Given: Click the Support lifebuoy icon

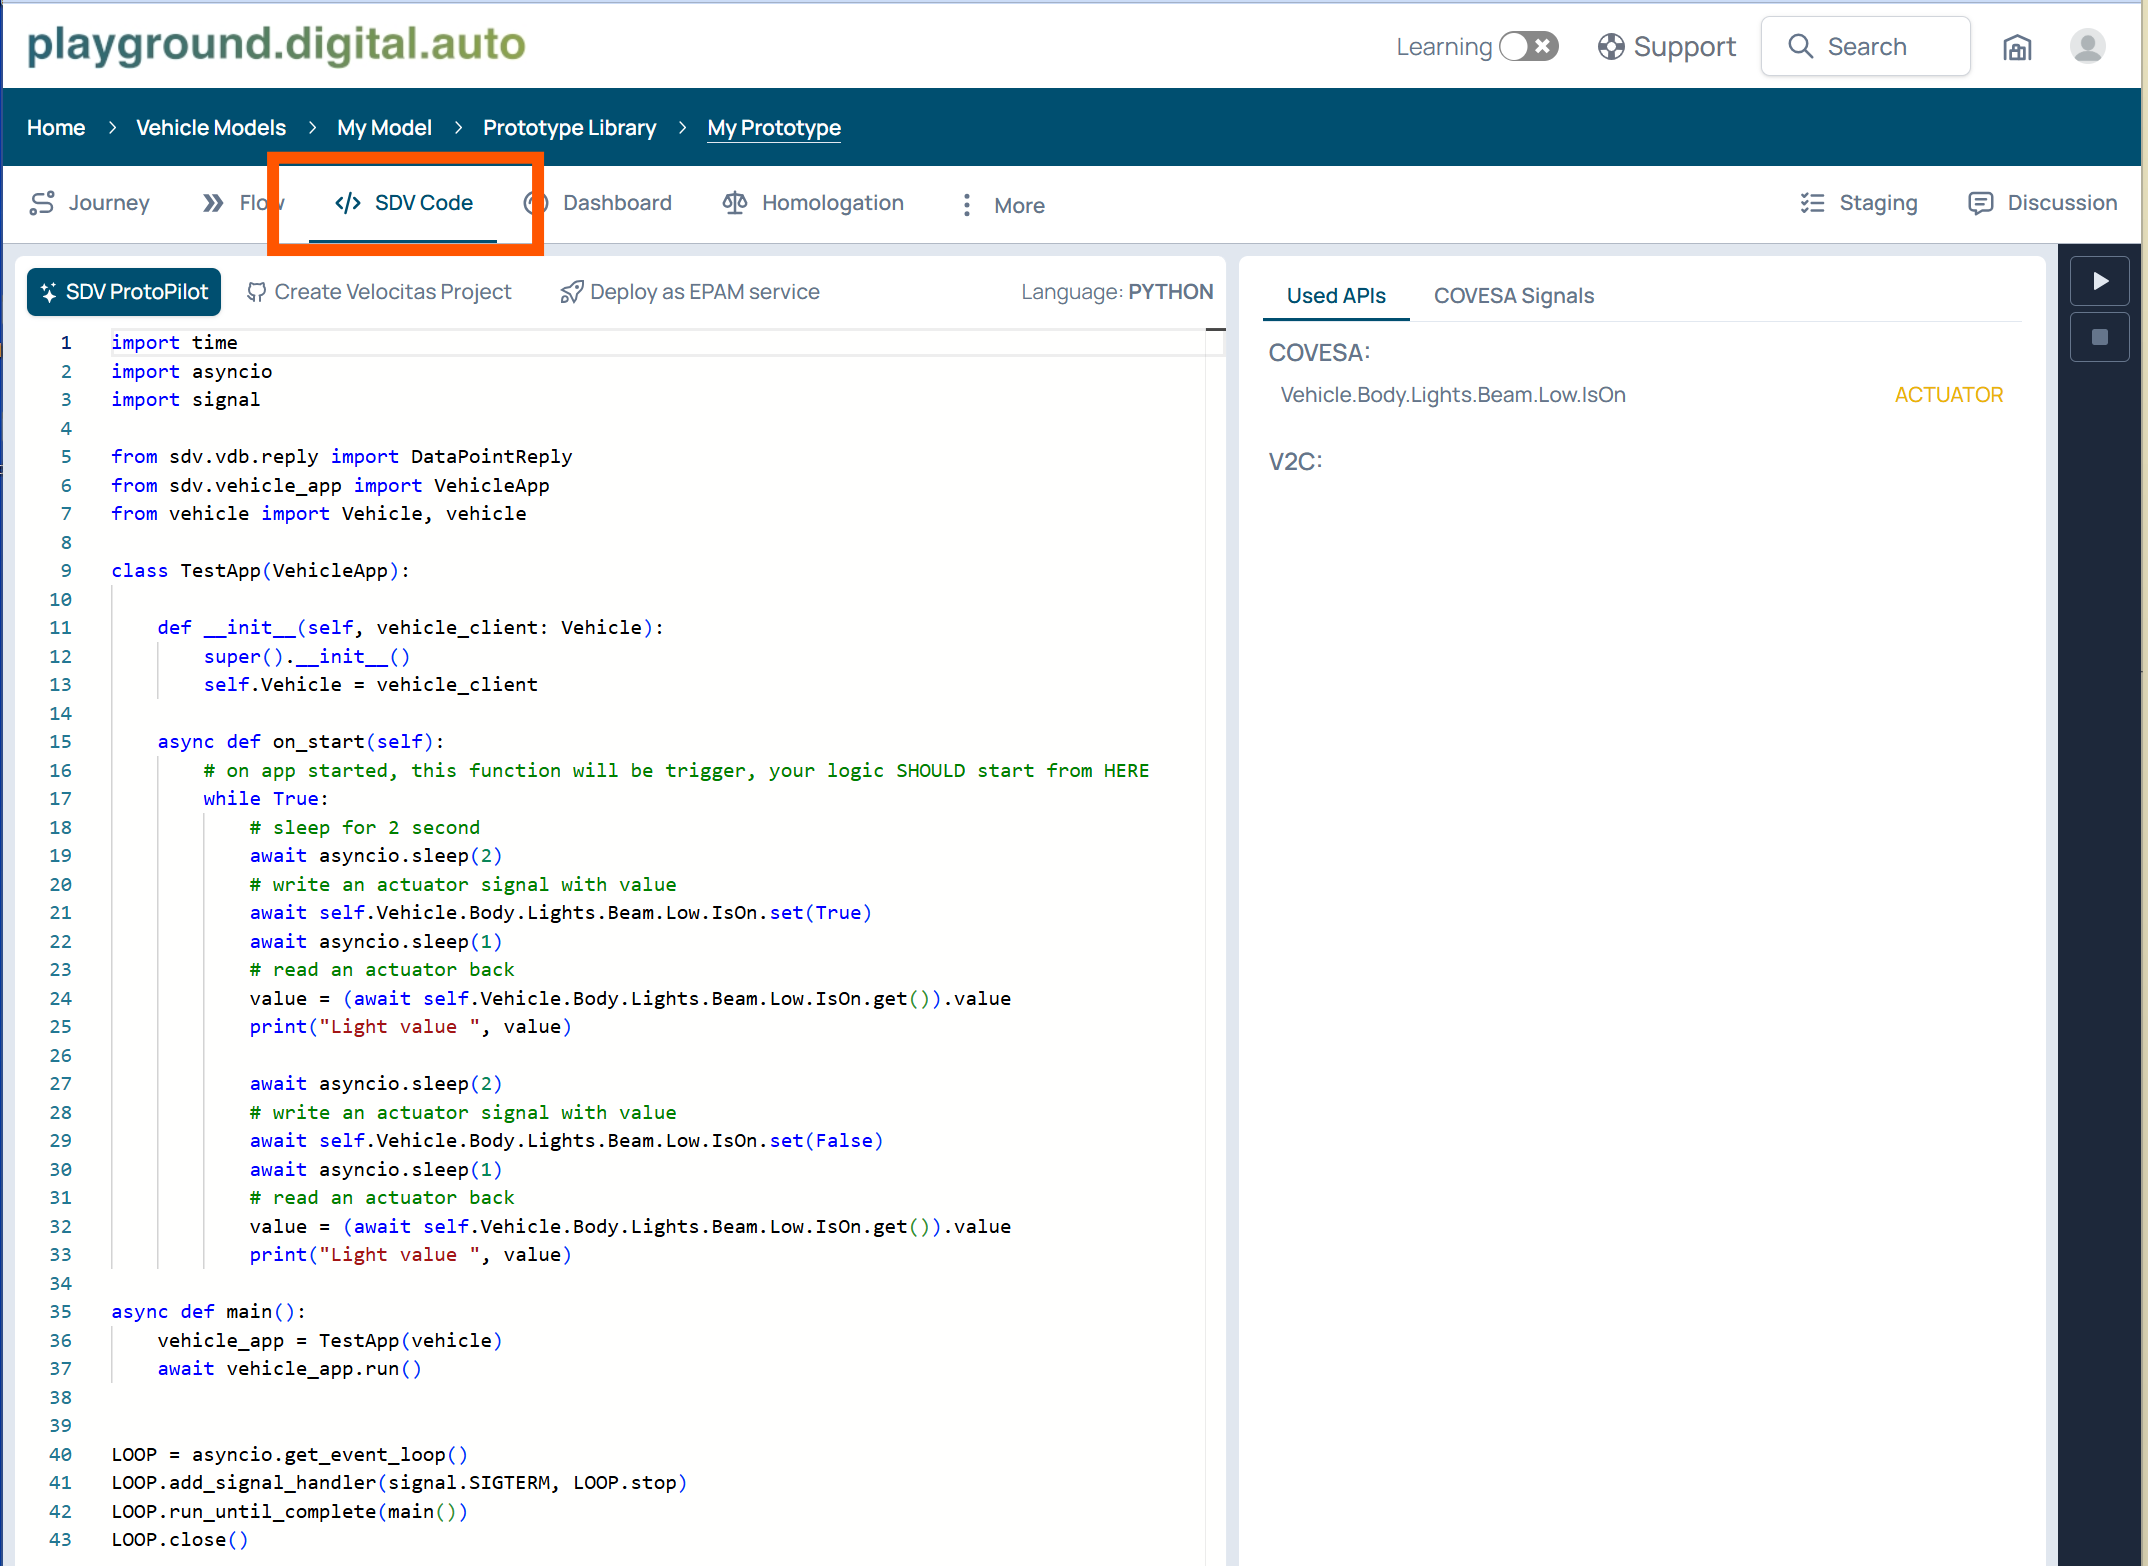Looking at the screenshot, I should tap(1610, 47).
